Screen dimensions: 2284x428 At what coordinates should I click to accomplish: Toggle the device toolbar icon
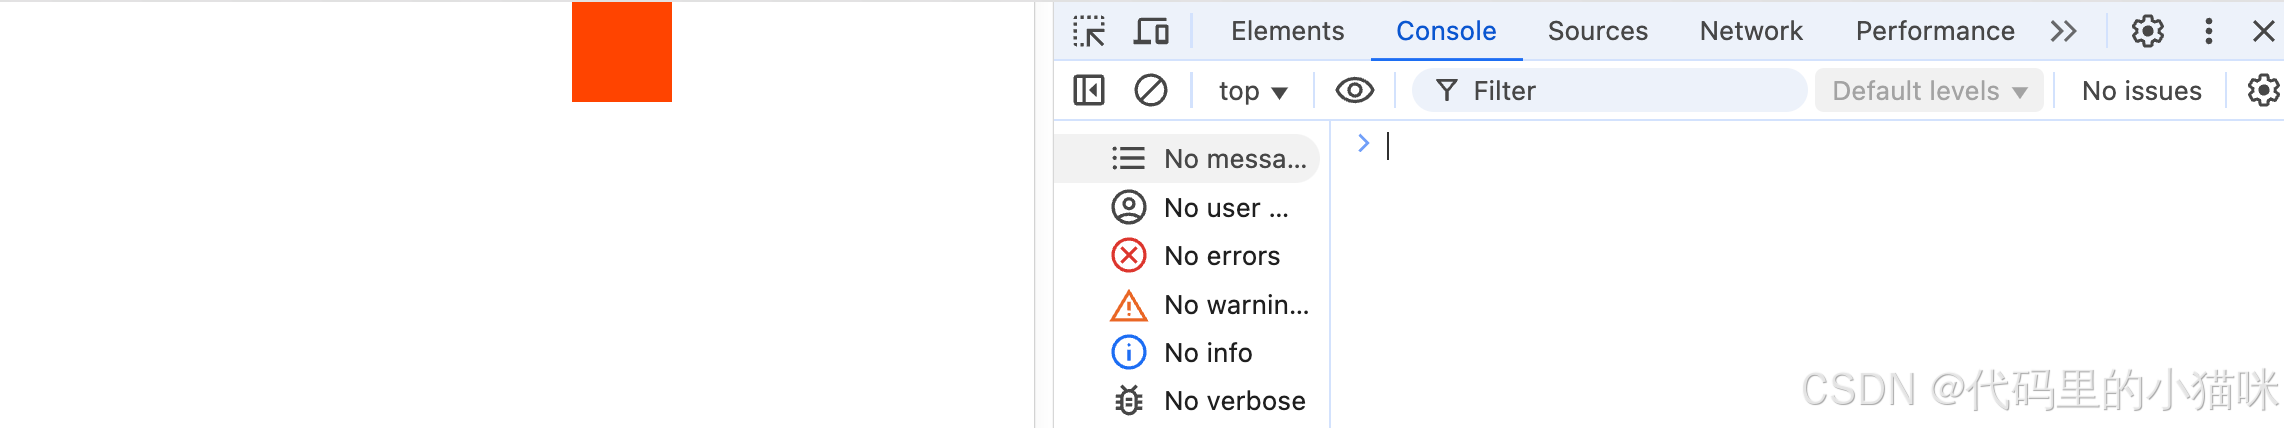[1151, 32]
